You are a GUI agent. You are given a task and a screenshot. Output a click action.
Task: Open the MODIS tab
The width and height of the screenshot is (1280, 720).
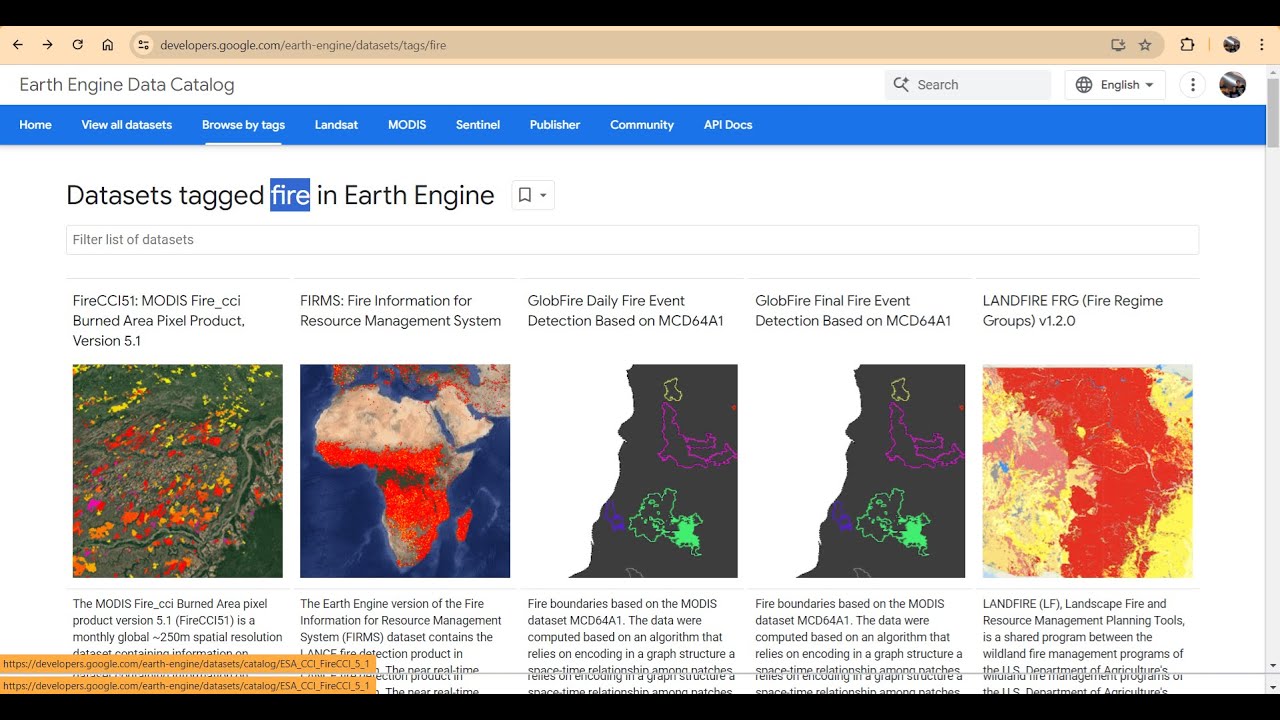pos(407,125)
